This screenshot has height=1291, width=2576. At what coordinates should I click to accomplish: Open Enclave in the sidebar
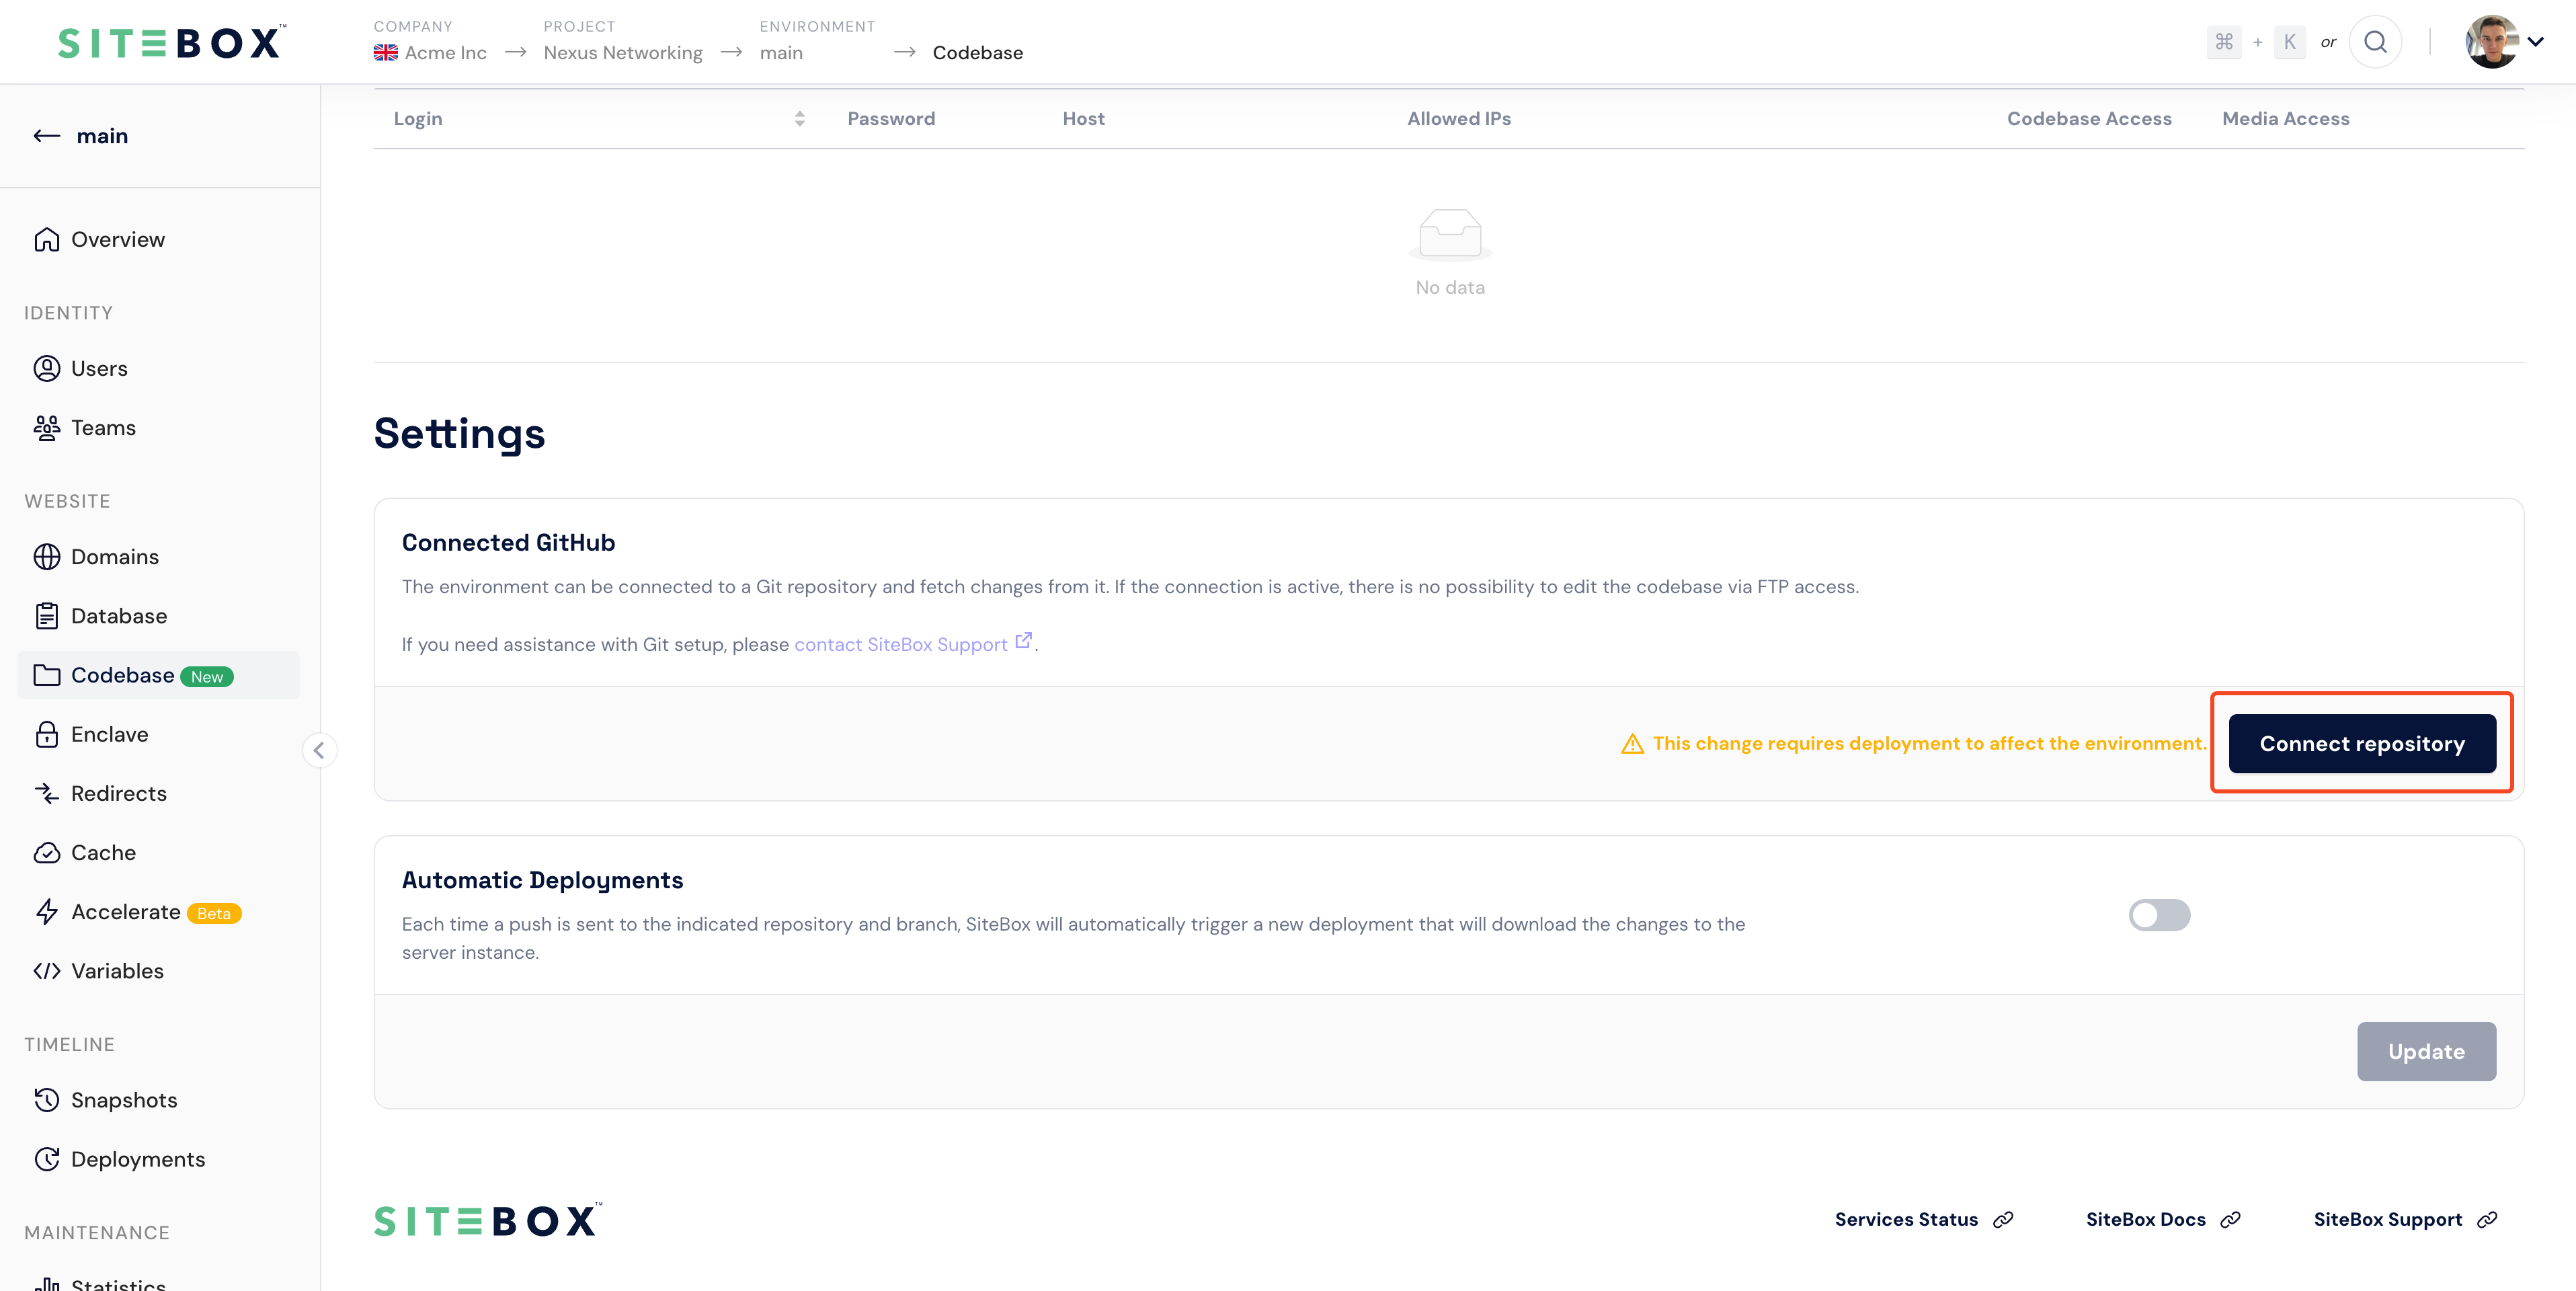click(159, 734)
